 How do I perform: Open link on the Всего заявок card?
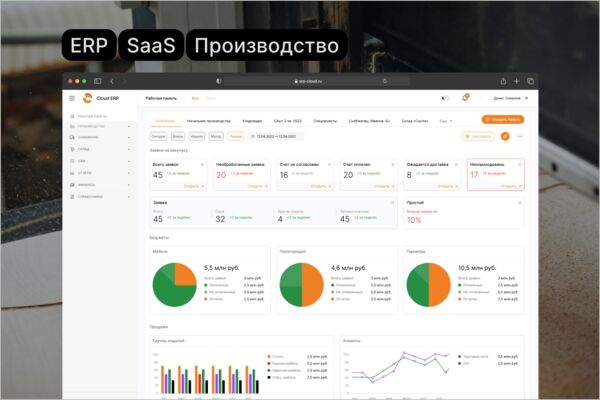coord(194,186)
